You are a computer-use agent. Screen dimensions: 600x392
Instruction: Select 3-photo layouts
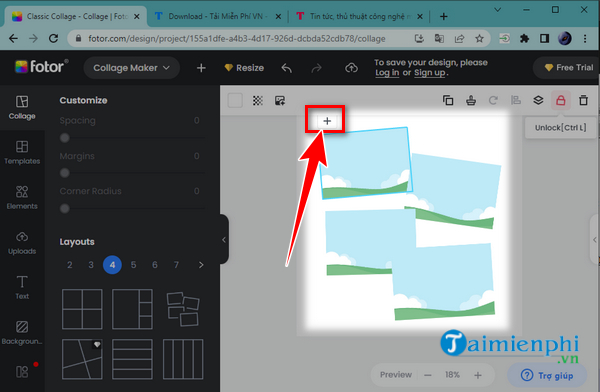(x=91, y=265)
